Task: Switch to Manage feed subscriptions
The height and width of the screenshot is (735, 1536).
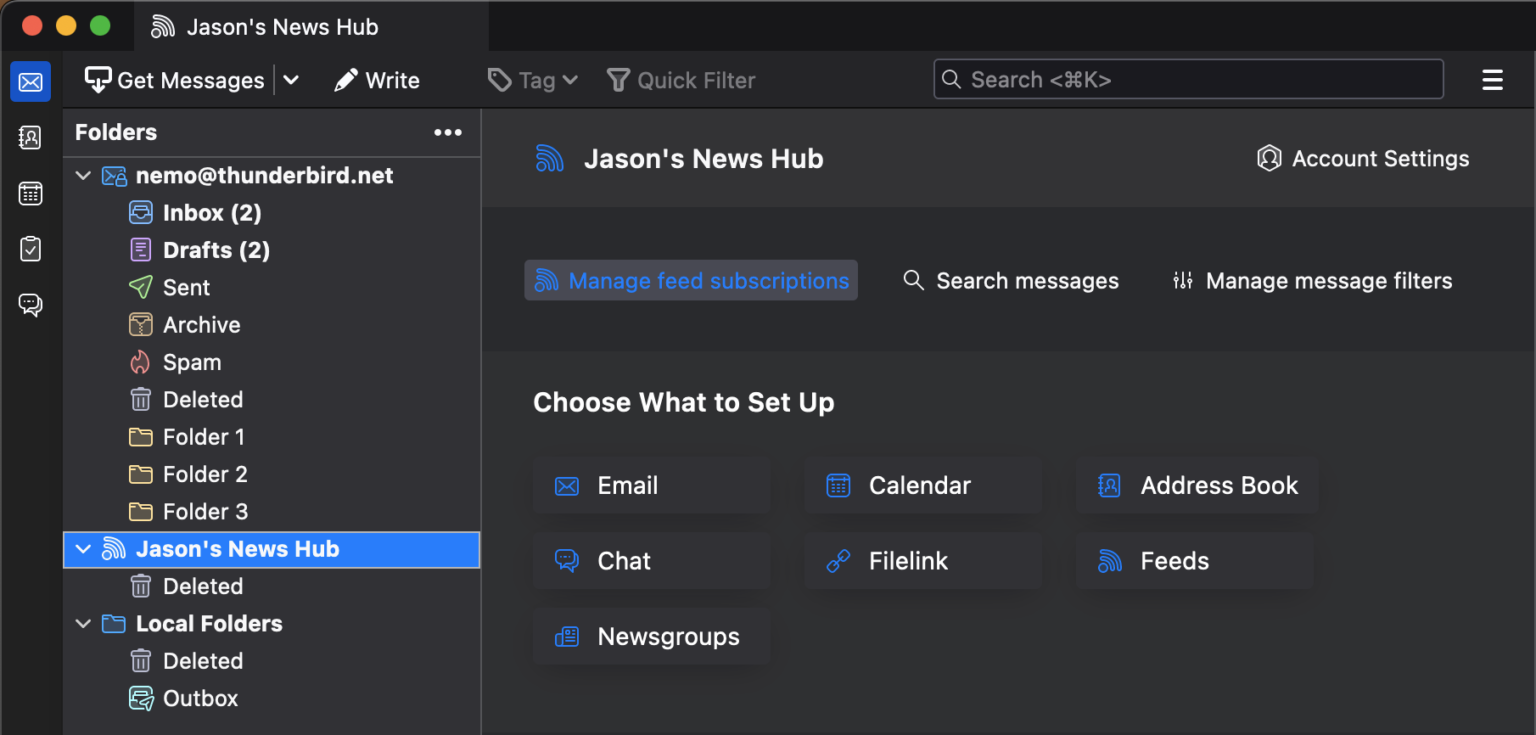Action: tap(690, 280)
